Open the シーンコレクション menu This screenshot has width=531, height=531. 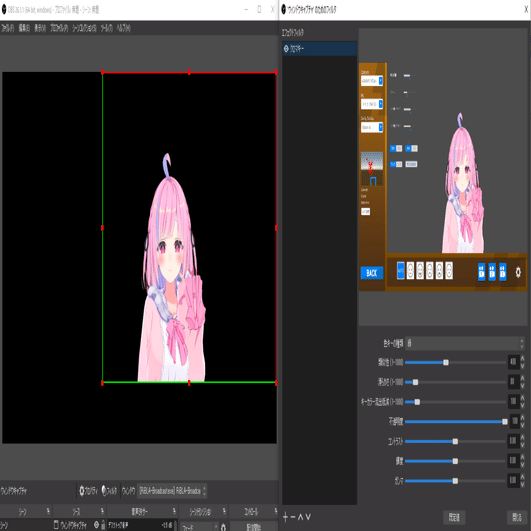tap(84, 28)
